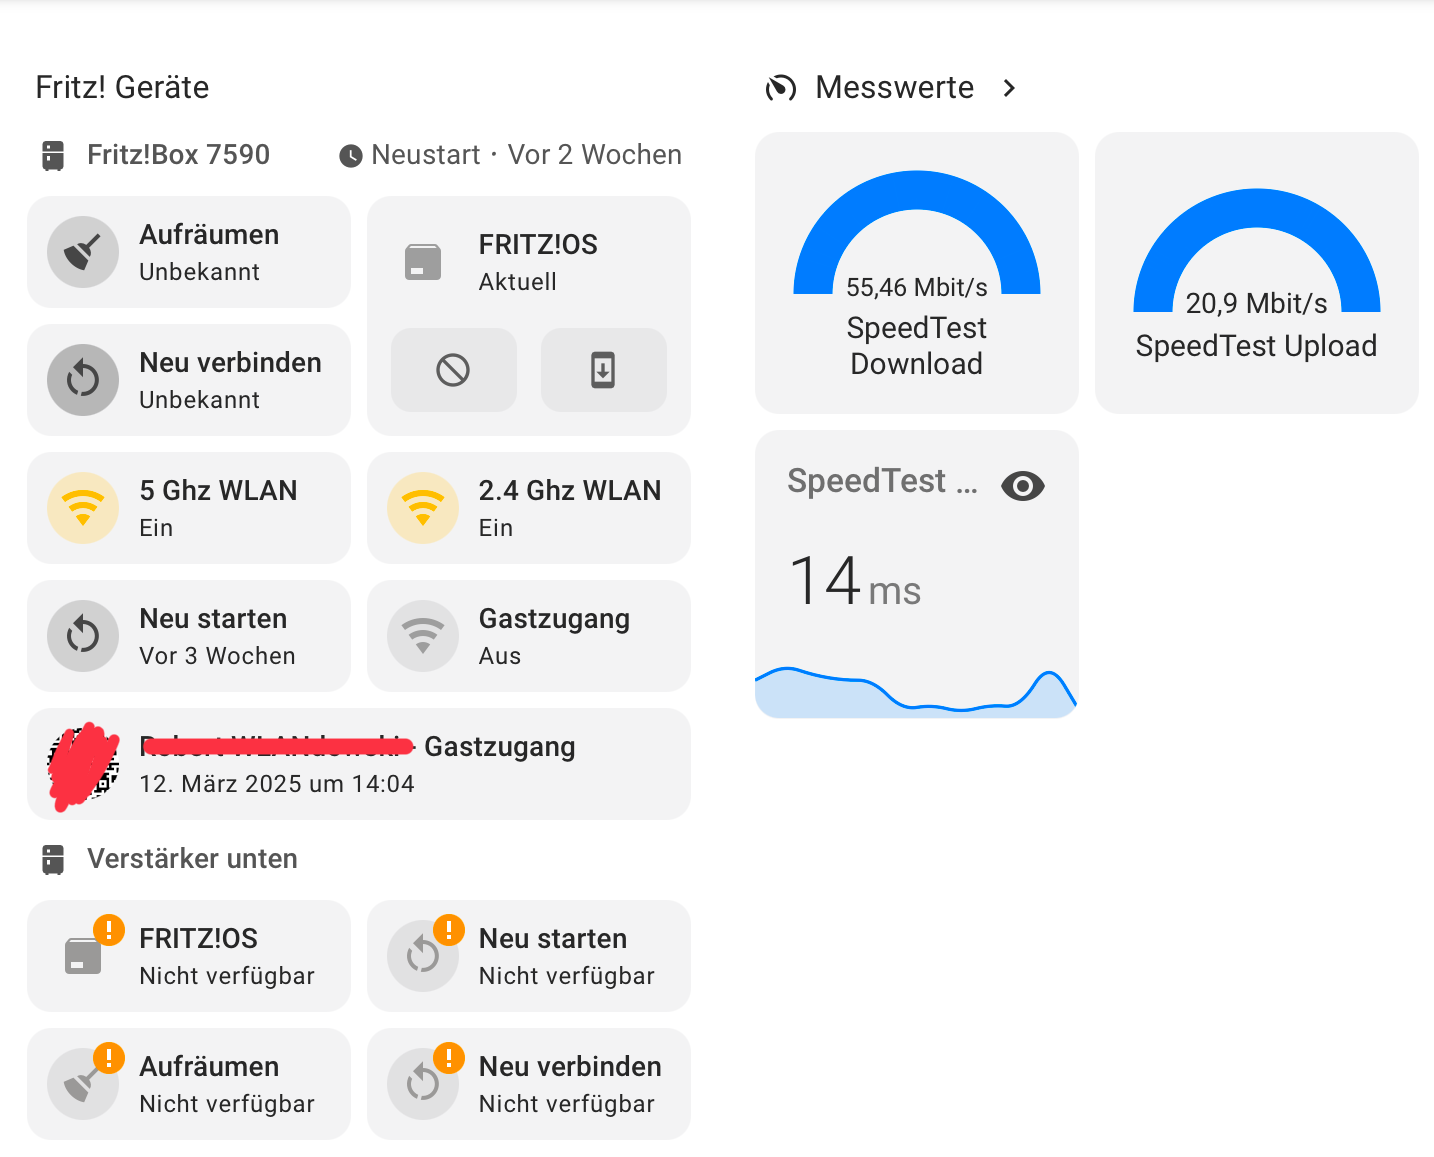Click the Neu starten restart icon (Vor 3 Wochen)
Screen dimensions: 1434x1157
(x=83, y=636)
